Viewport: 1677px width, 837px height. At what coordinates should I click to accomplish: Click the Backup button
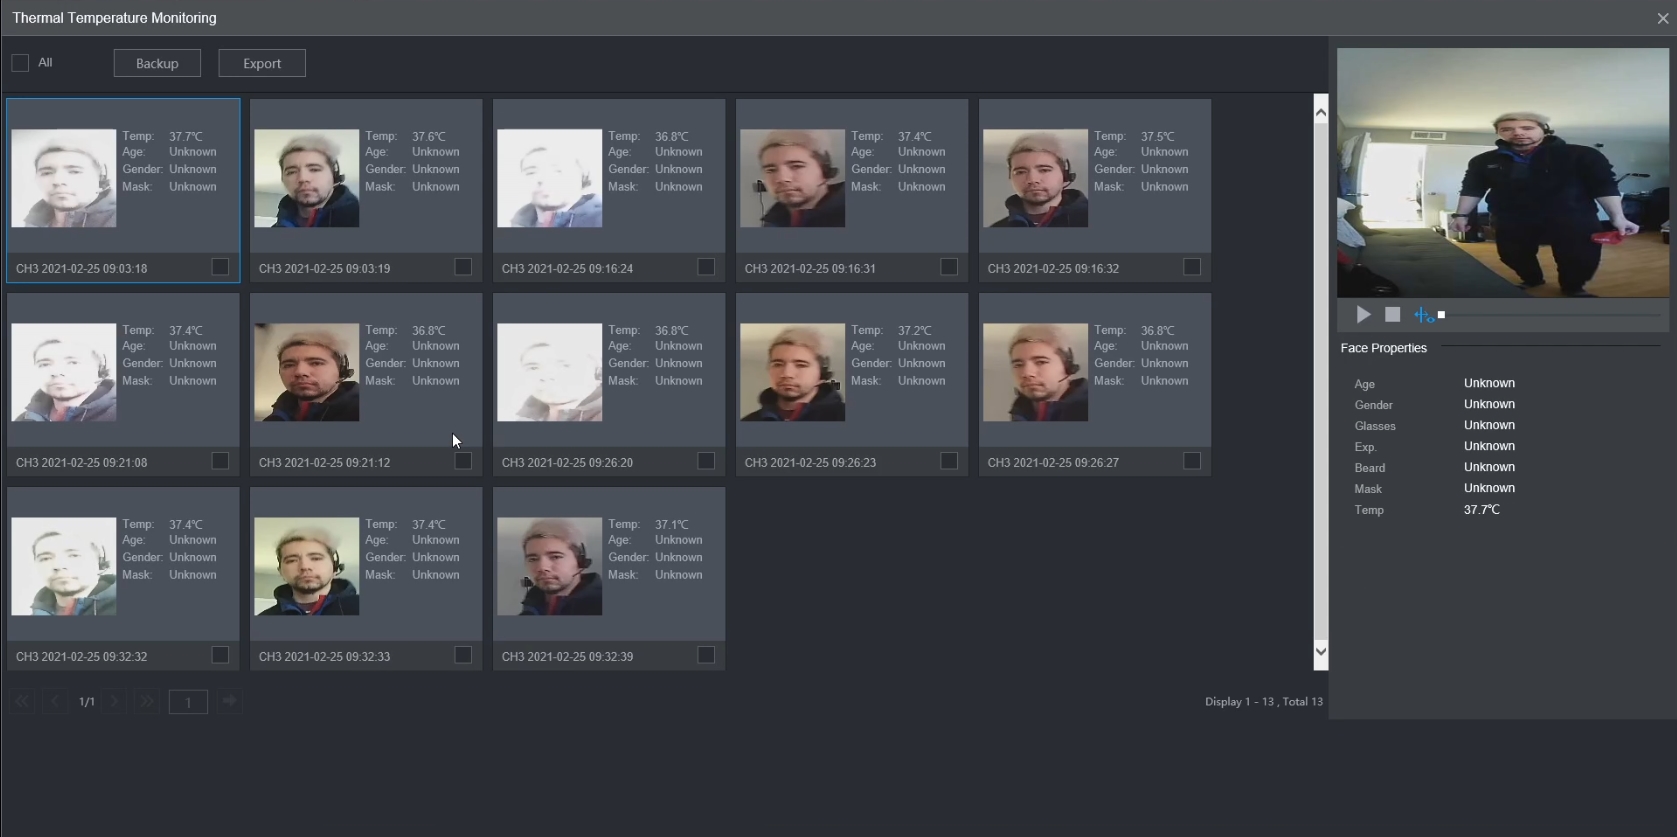pyautogui.click(x=157, y=63)
